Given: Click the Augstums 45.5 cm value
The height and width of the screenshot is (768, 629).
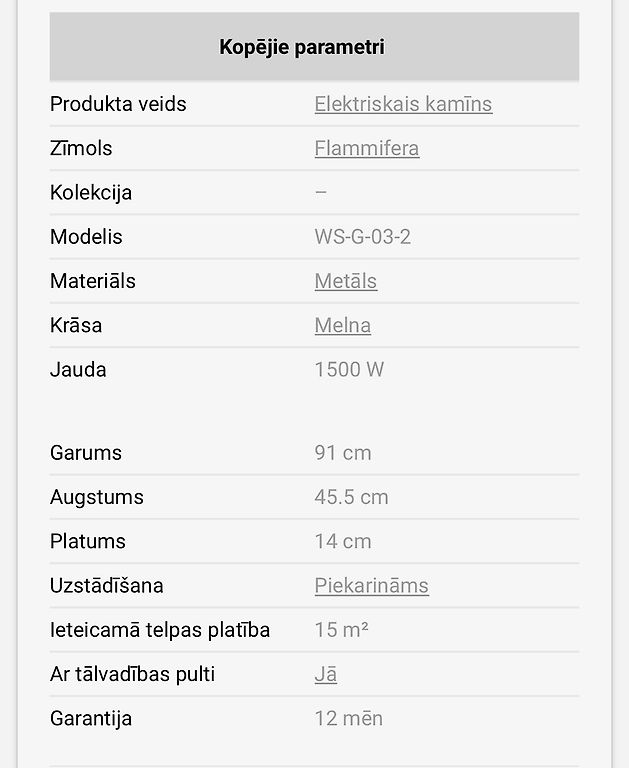Looking at the screenshot, I should click(x=351, y=497).
